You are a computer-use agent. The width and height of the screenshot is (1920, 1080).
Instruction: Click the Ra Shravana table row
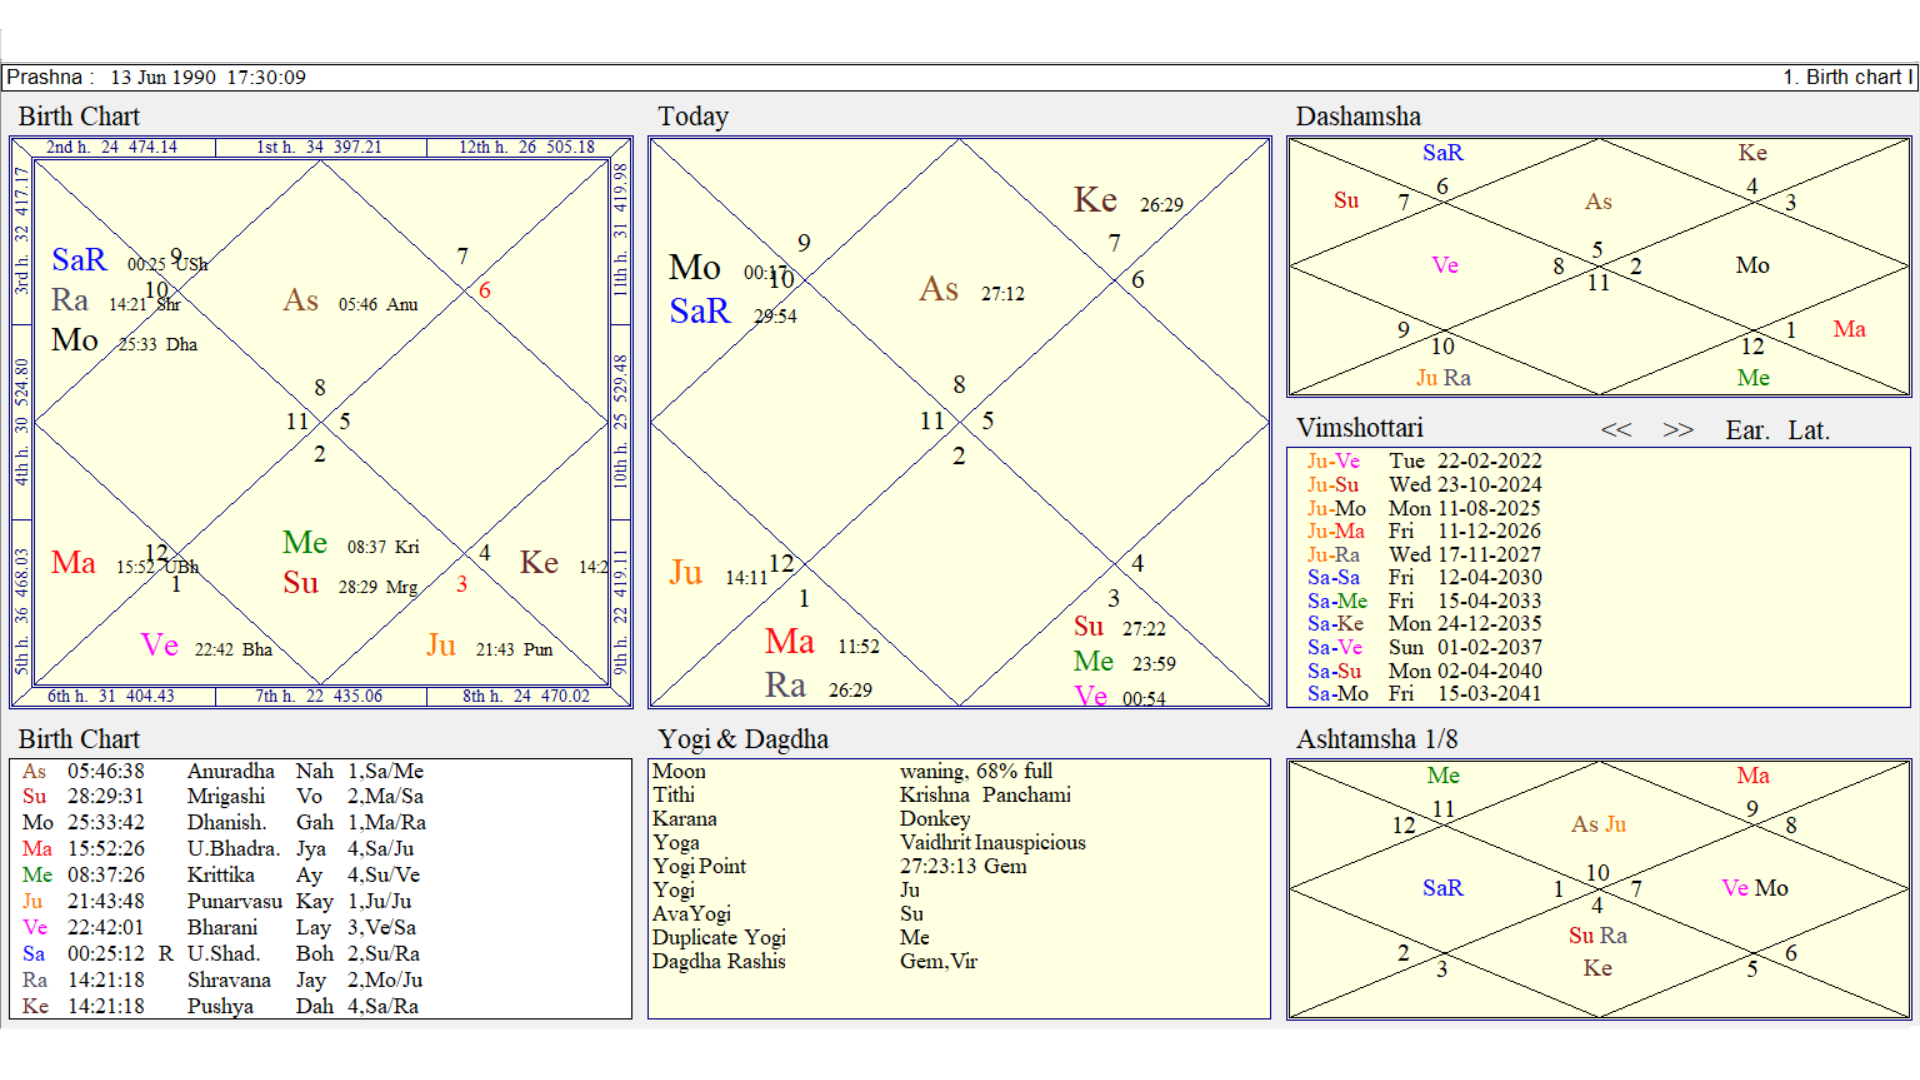223,980
